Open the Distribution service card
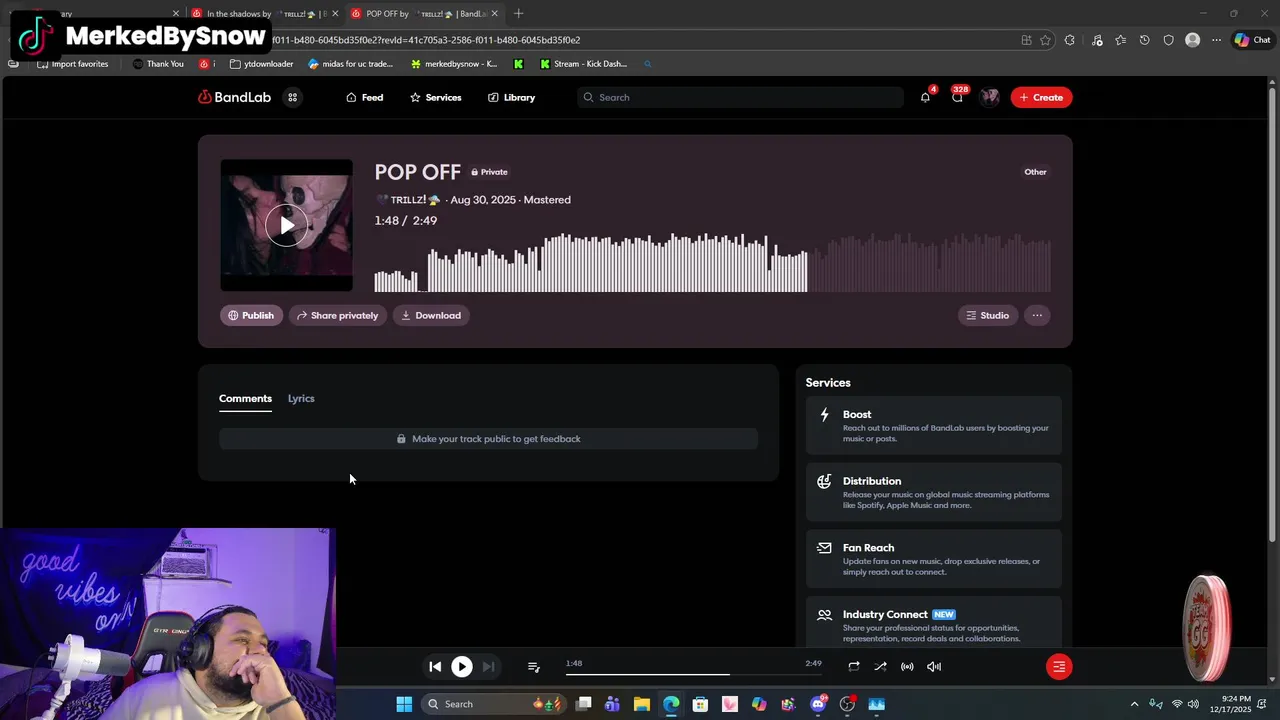Viewport: 1280px width, 720px height. point(934,492)
